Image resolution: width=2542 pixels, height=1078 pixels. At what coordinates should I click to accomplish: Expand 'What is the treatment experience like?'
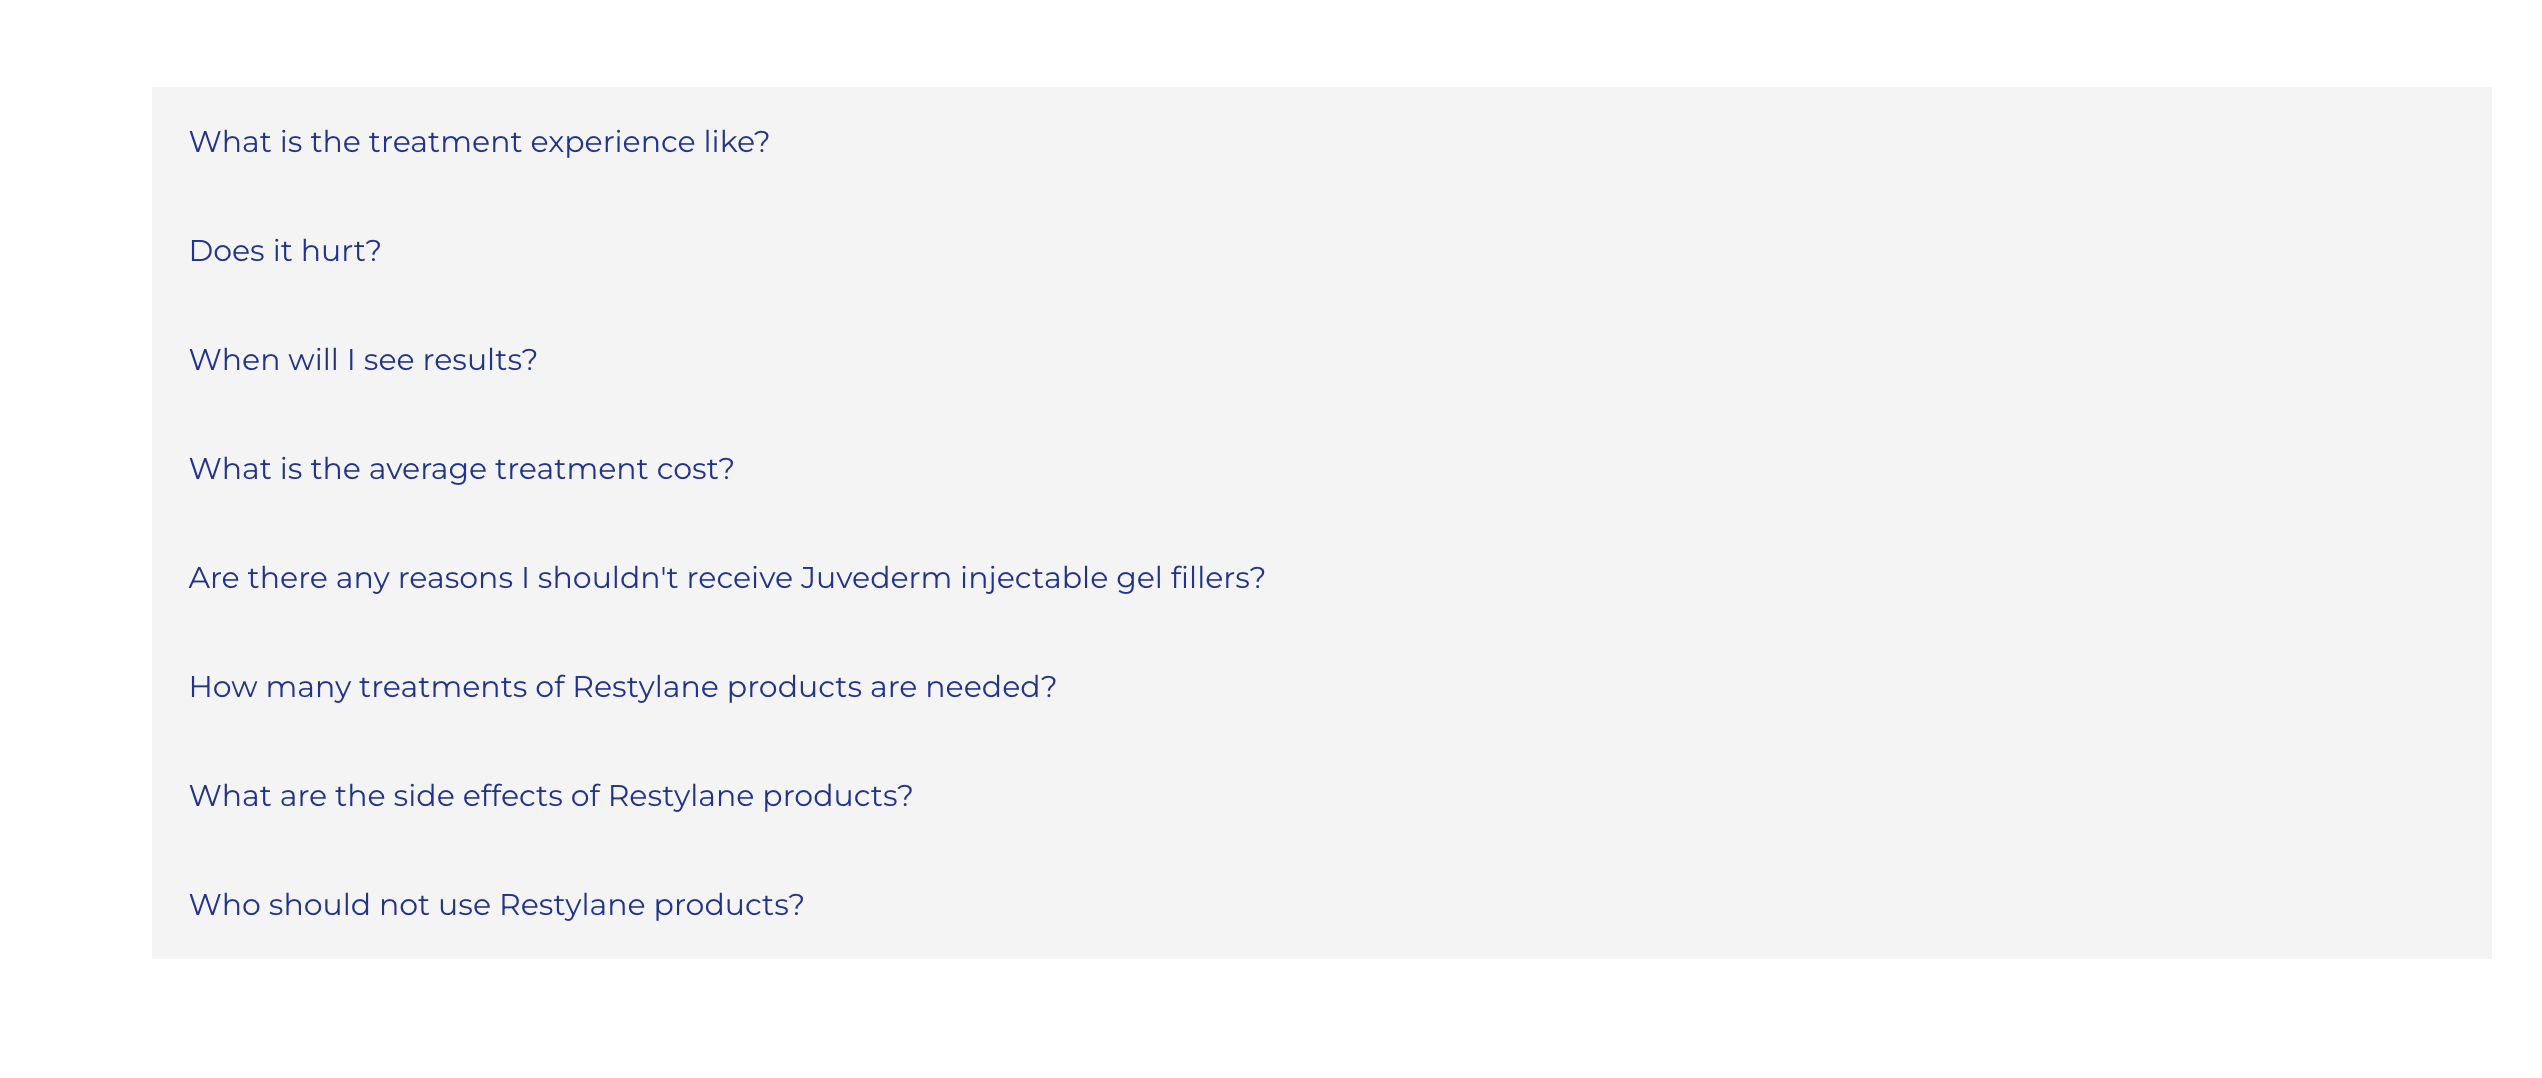coord(479,142)
